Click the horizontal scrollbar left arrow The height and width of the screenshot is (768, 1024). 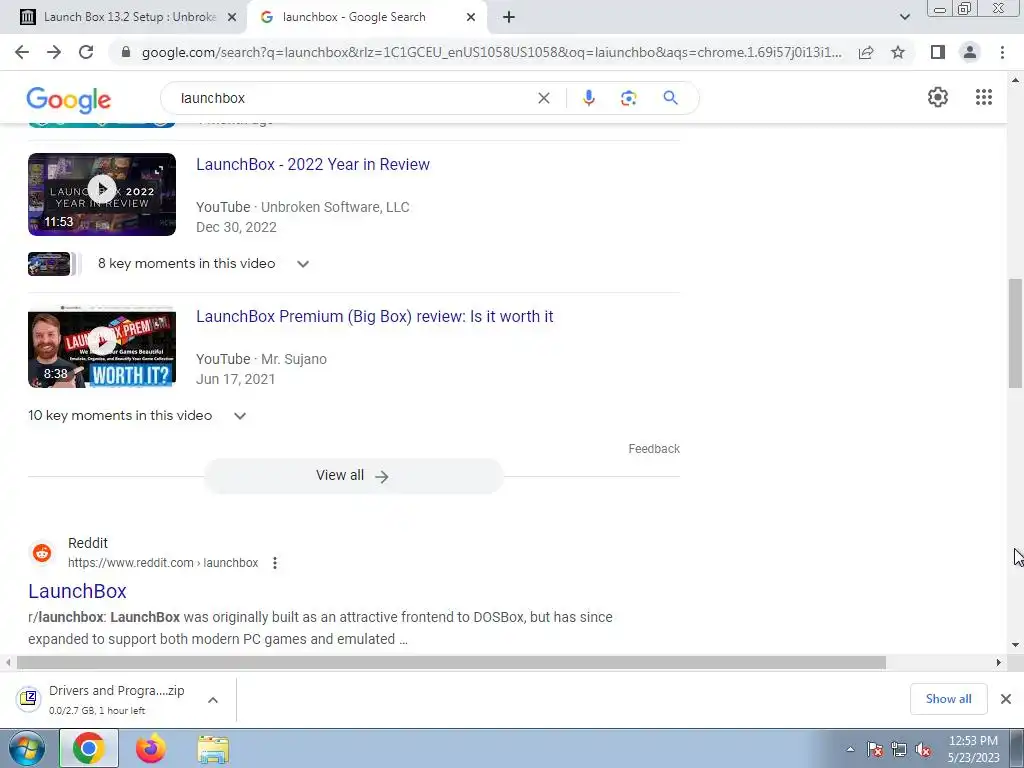(x=8, y=663)
